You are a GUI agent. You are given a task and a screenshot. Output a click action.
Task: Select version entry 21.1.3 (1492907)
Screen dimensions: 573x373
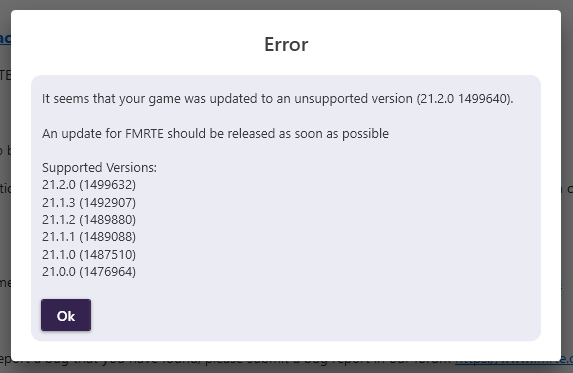pos(89,202)
